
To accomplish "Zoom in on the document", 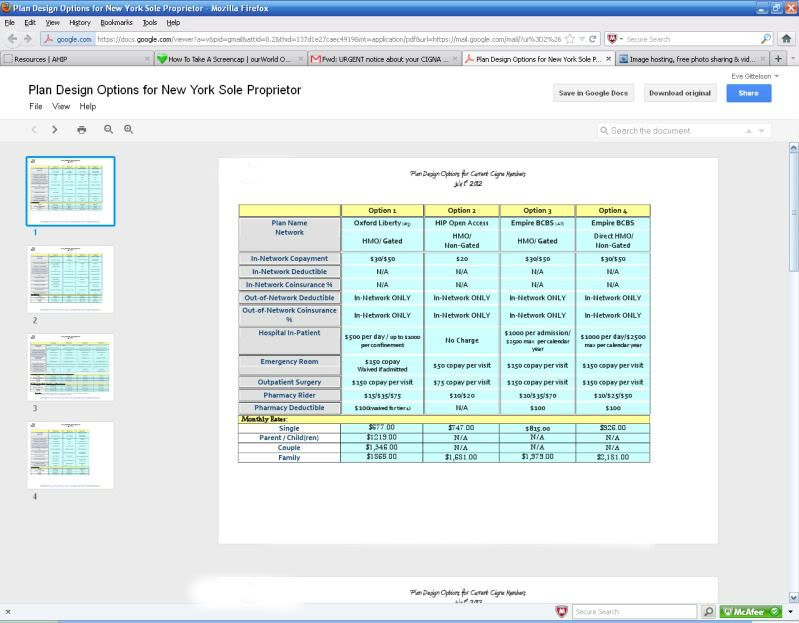I will [x=128, y=129].
